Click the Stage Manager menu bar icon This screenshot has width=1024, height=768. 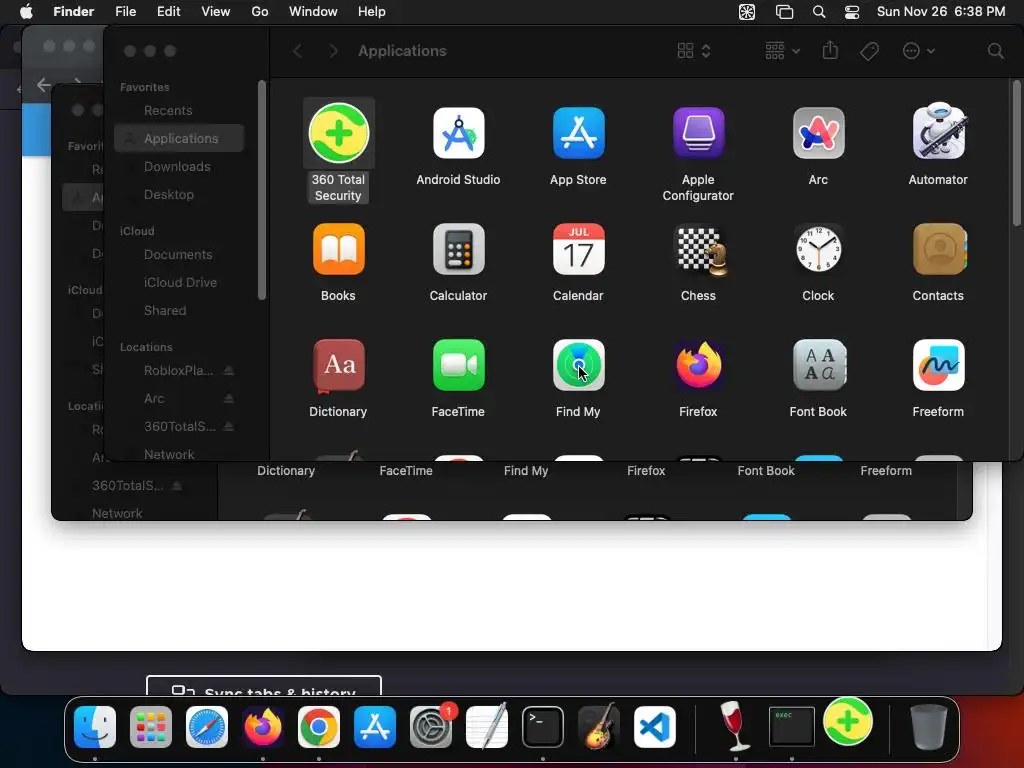click(784, 12)
